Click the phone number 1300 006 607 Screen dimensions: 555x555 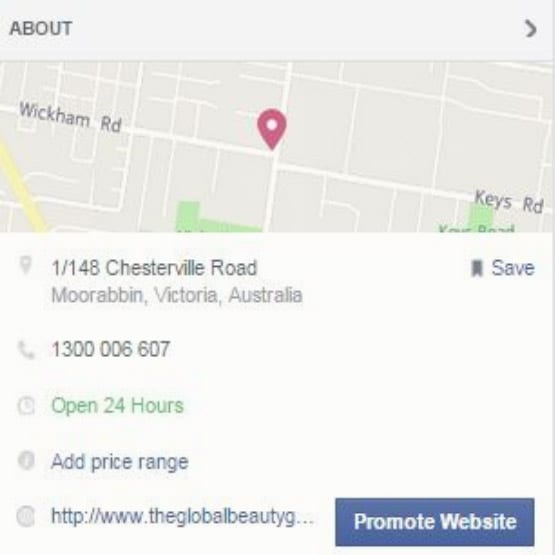pos(111,349)
